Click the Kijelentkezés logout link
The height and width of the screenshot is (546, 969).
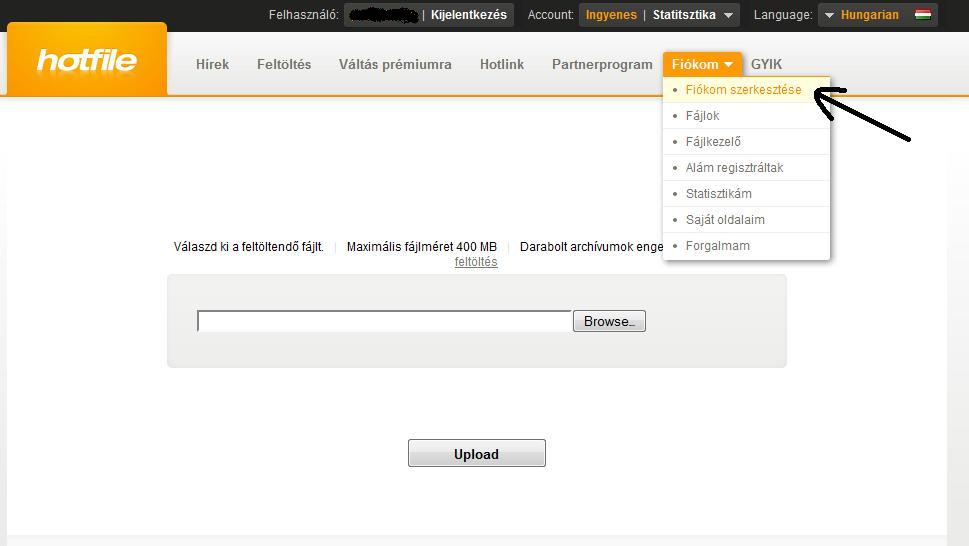468,15
